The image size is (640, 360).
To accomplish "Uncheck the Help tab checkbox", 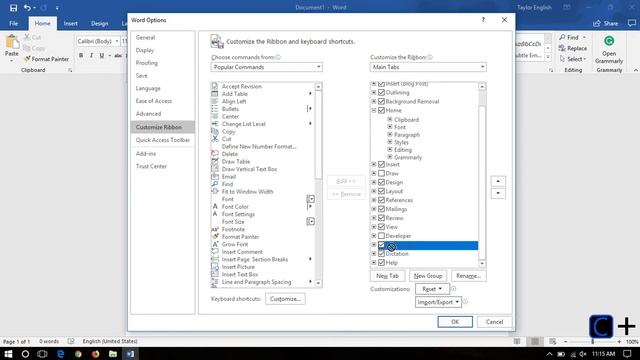I will pyautogui.click(x=381, y=262).
